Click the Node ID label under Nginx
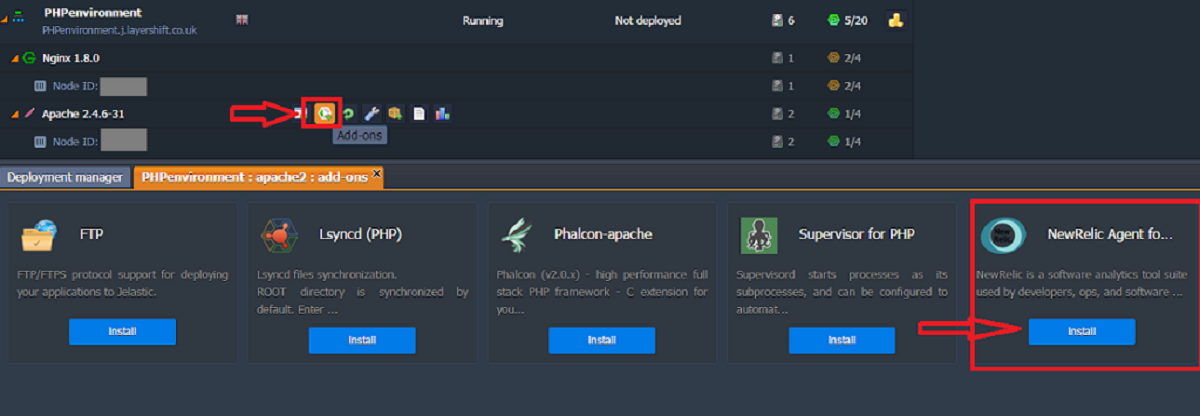Screen dimensions: 1200x416 (75, 86)
